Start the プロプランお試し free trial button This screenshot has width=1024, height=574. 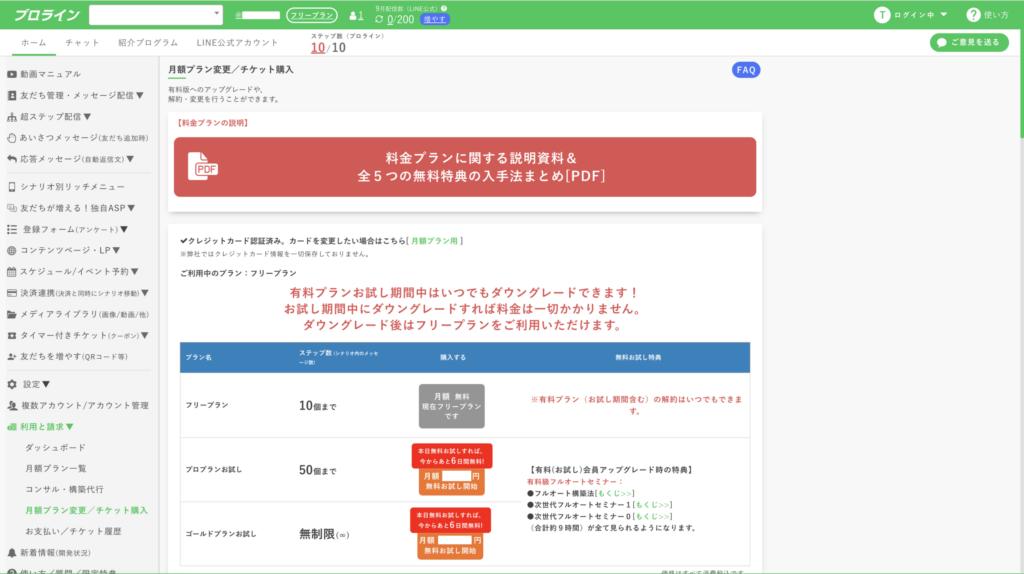click(x=452, y=481)
